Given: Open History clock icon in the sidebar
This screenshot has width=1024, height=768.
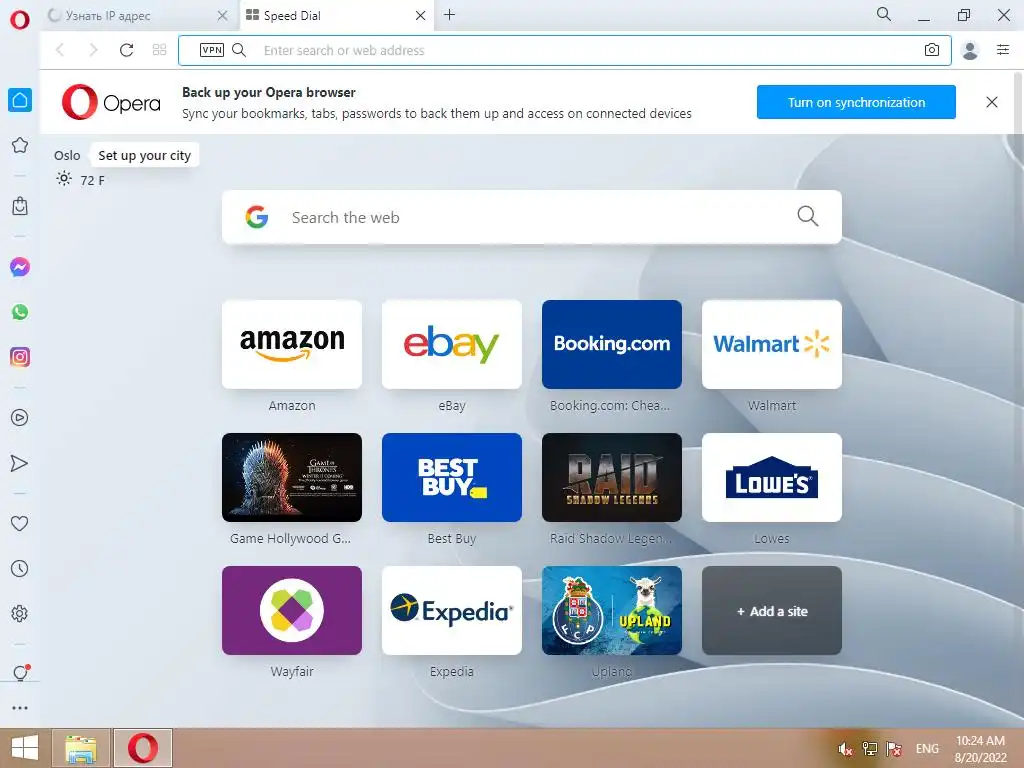Looking at the screenshot, I should 20,569.
